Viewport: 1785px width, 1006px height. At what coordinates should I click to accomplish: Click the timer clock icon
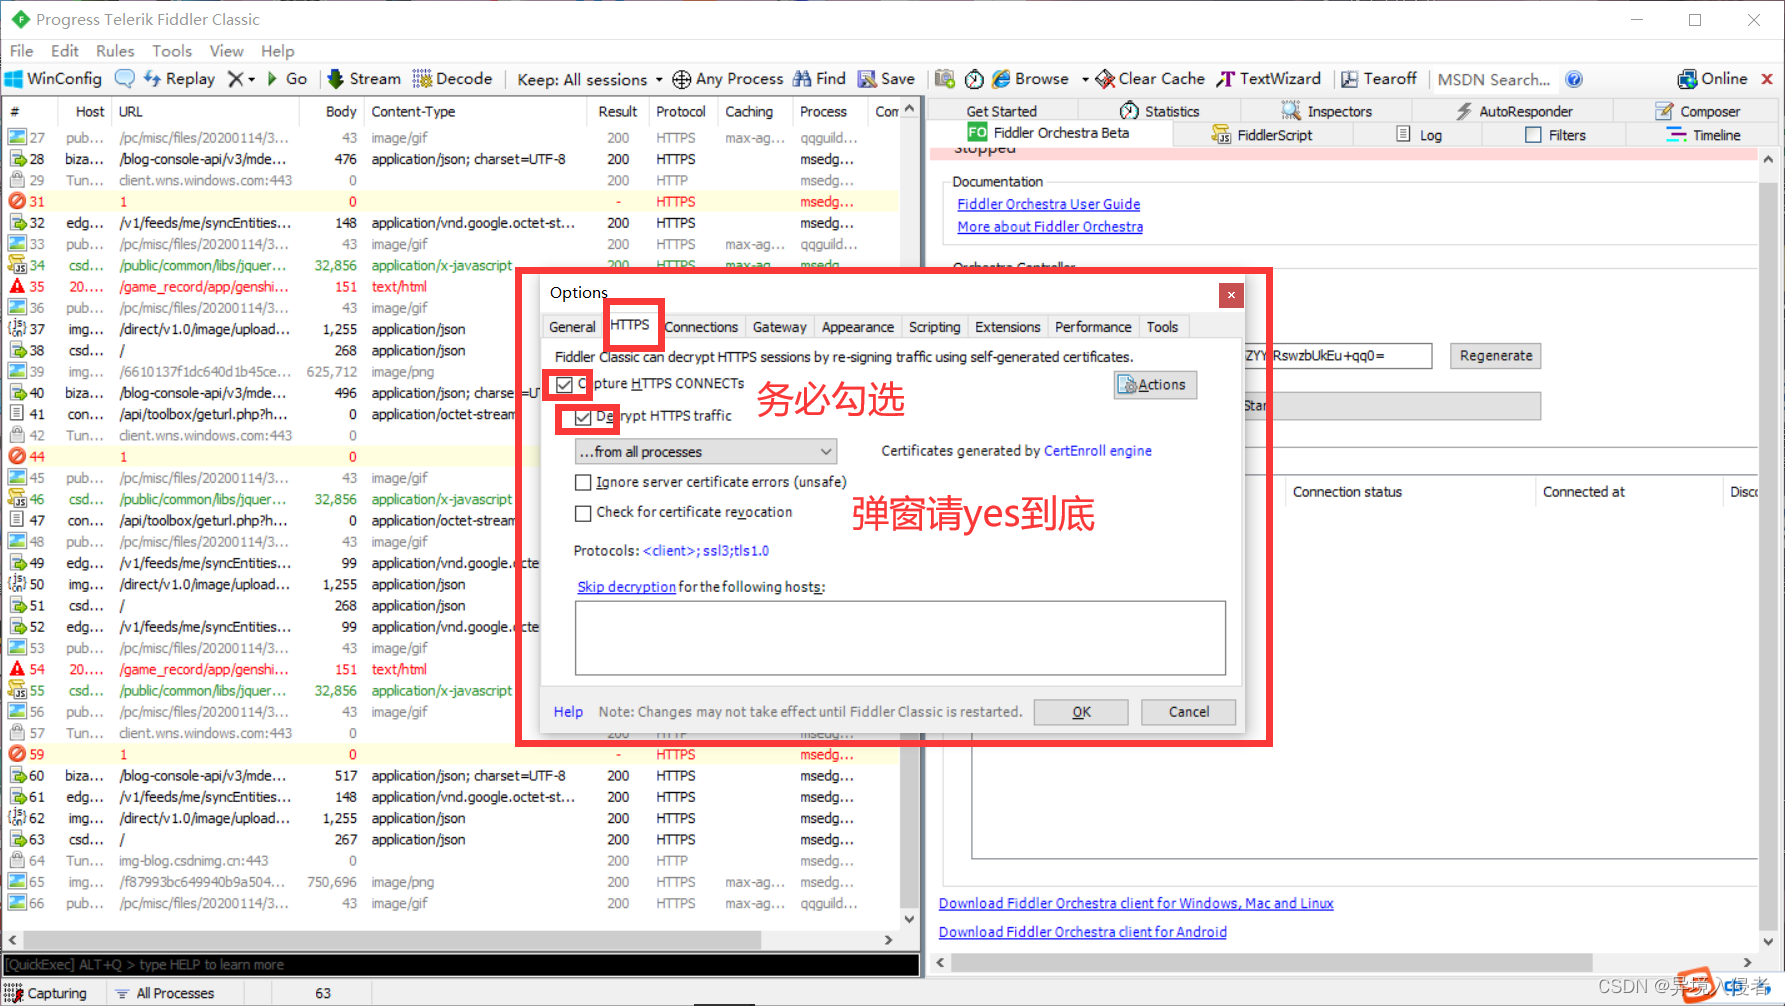point(974,78)
